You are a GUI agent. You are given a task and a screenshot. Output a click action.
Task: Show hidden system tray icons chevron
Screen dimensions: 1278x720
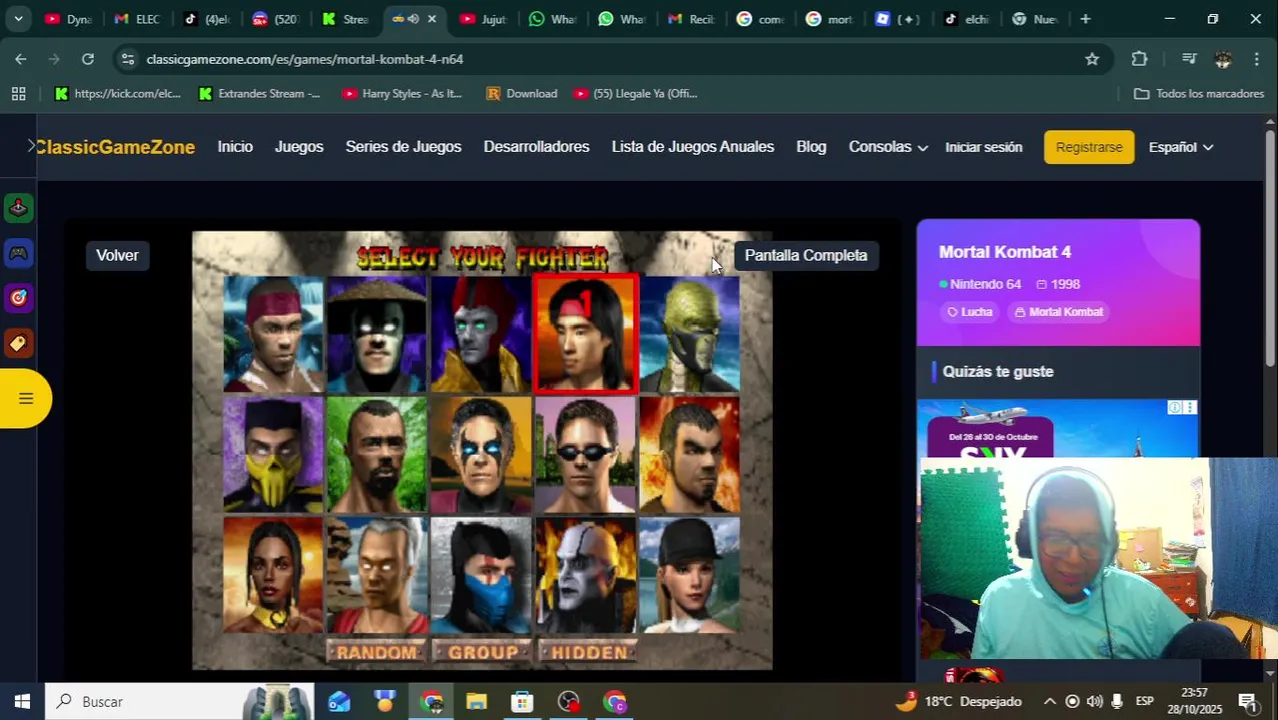click(1049, 701)
